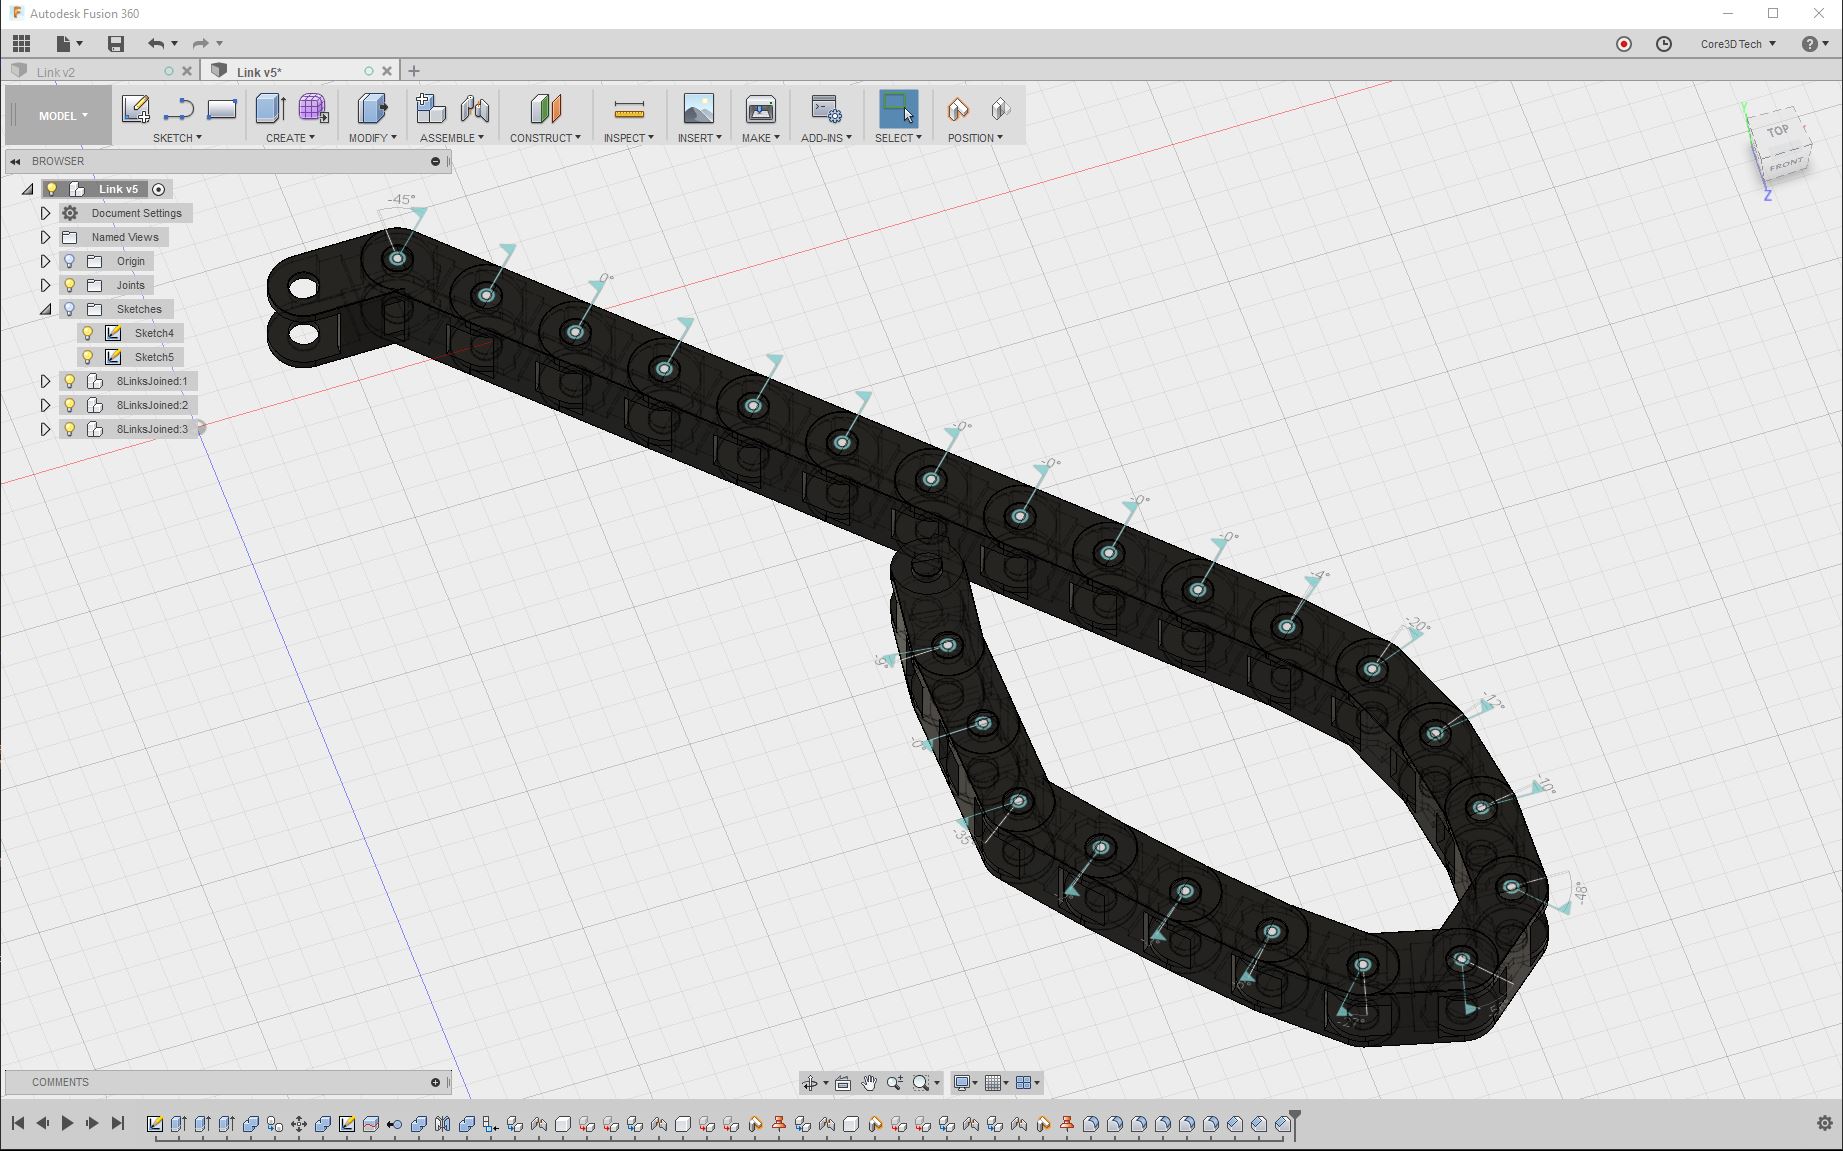Open the MODEL workspace menu

pos(57,115)
